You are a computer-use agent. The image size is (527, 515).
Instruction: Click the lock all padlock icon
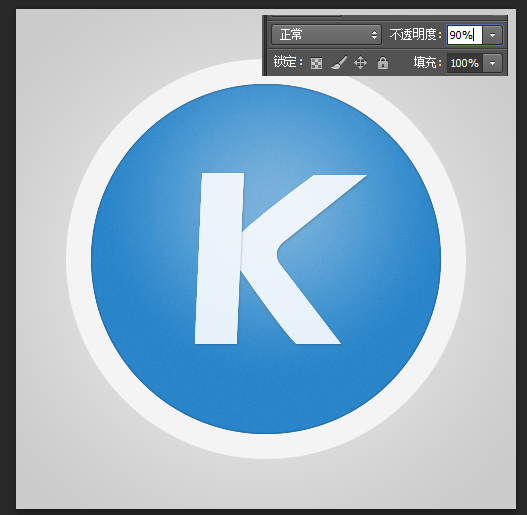tap(383, 63)
